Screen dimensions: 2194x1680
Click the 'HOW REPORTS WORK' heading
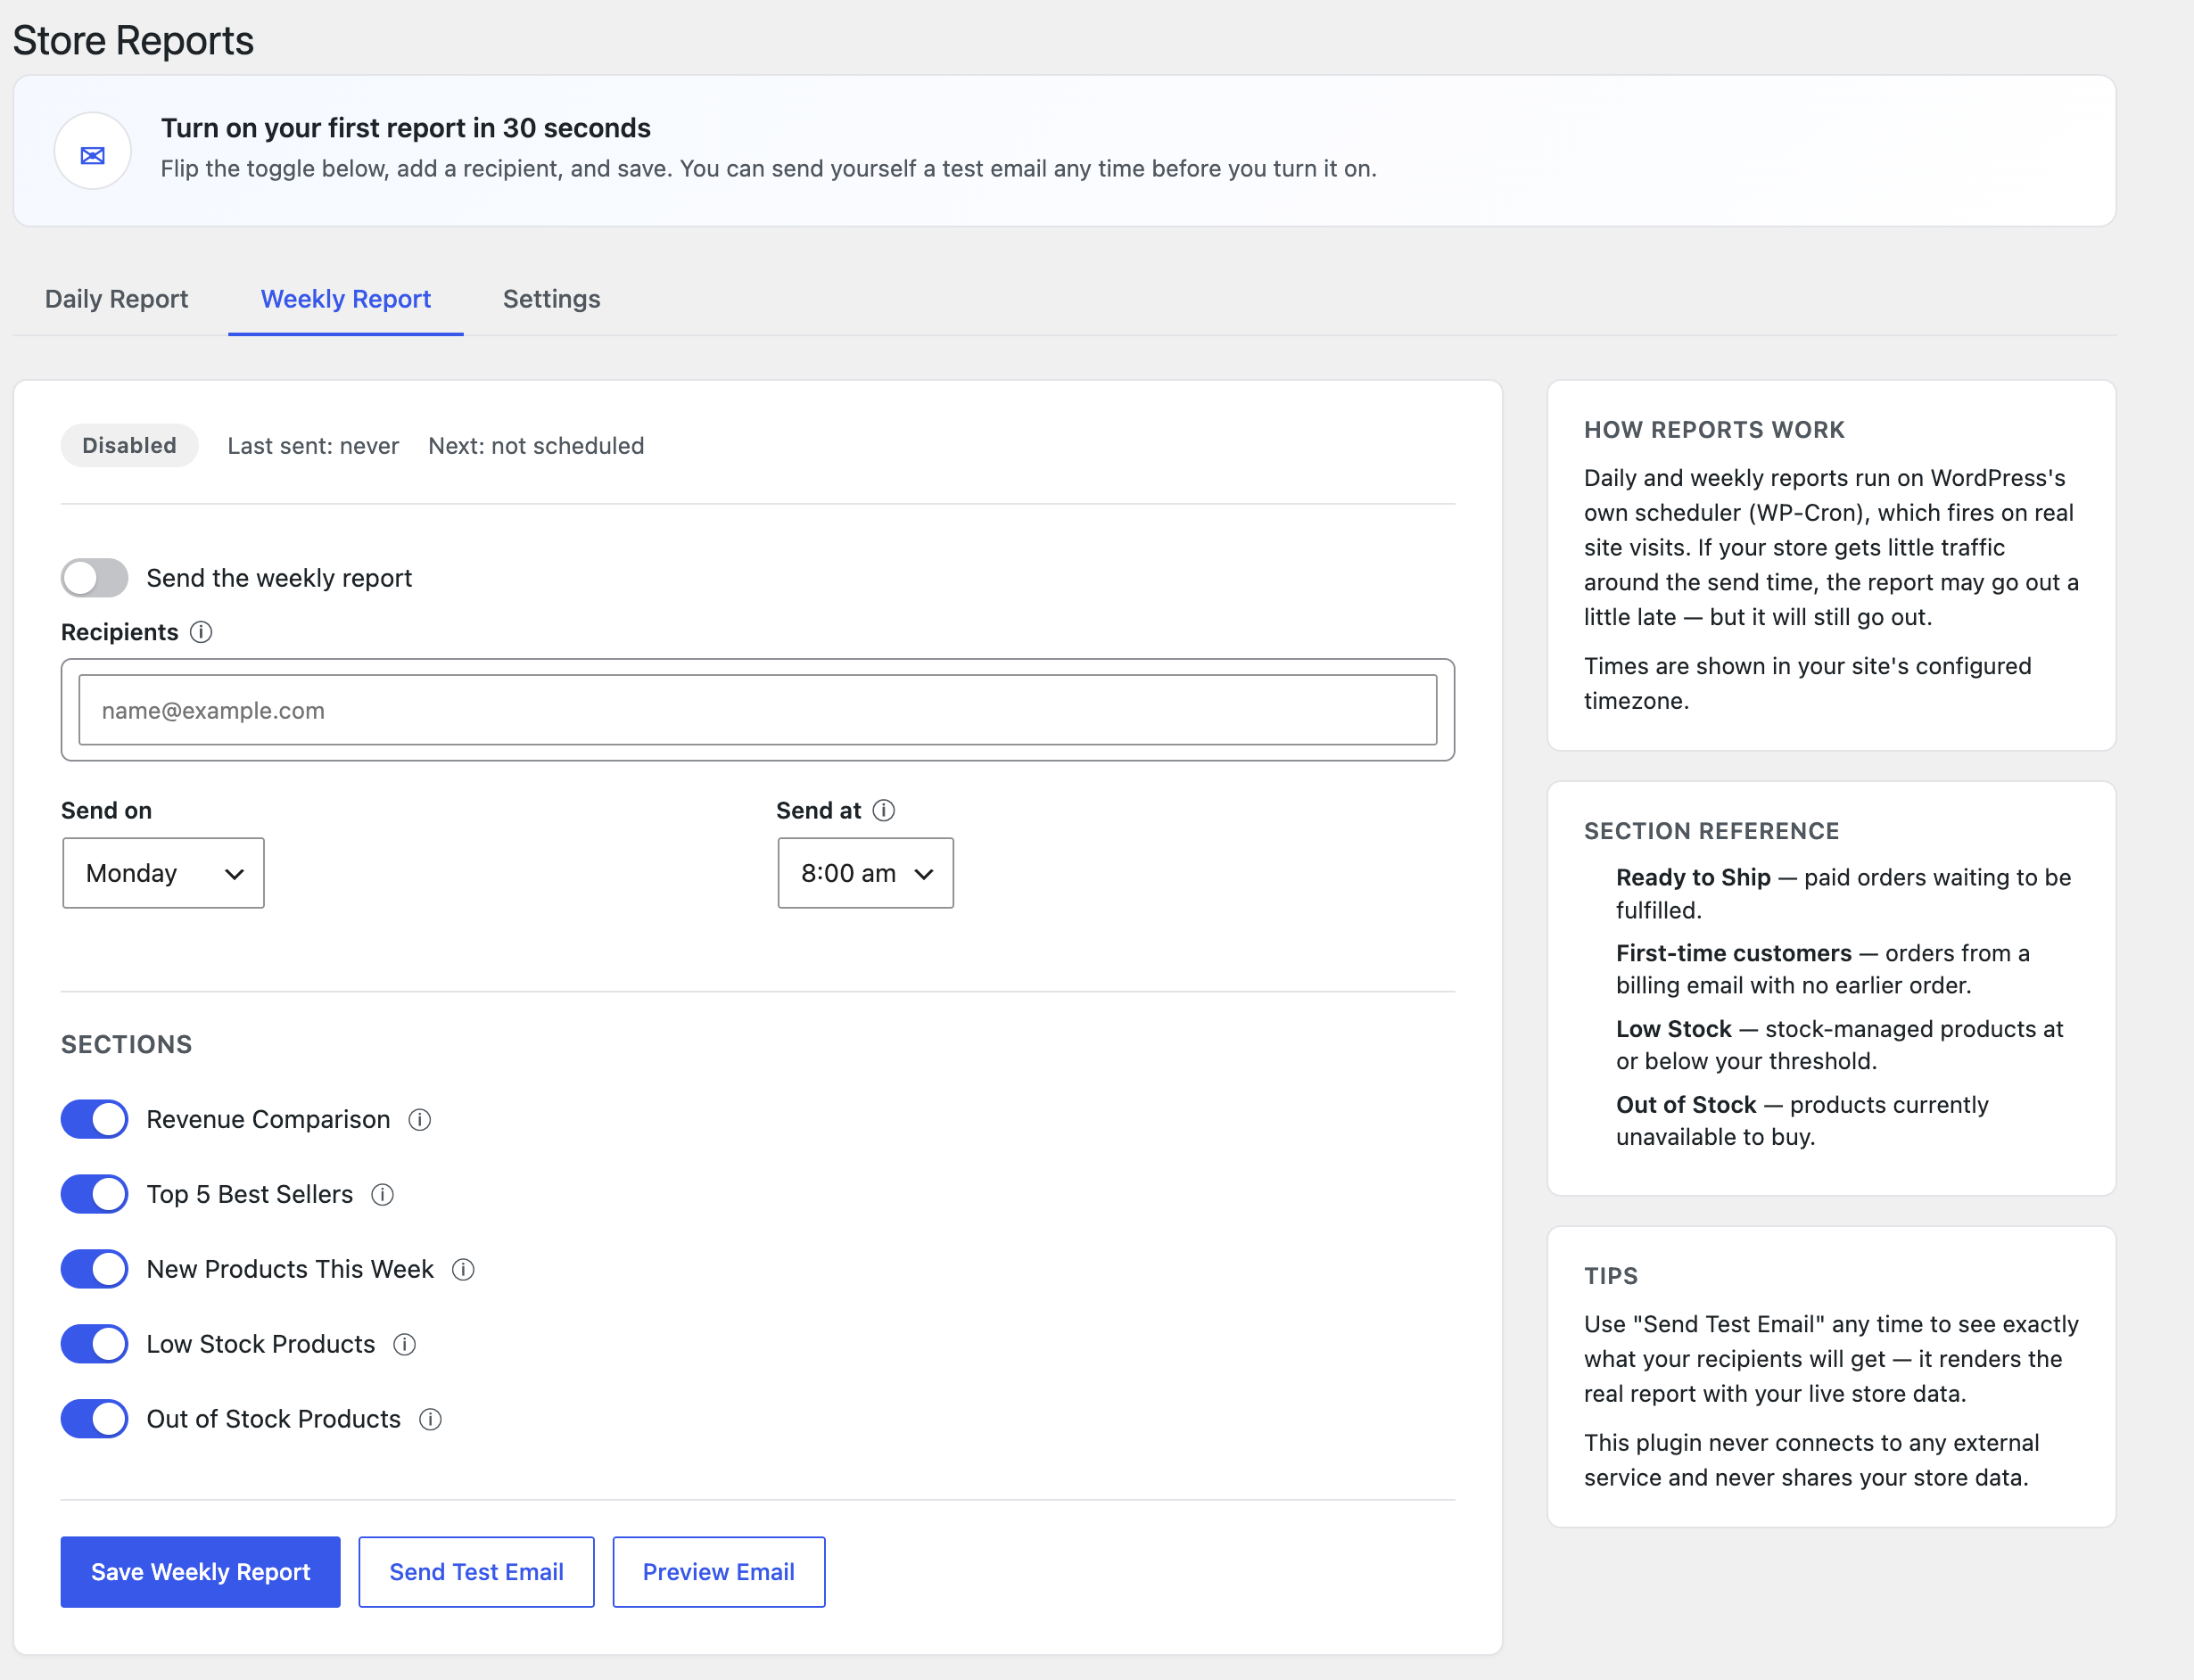point(1715,430)
